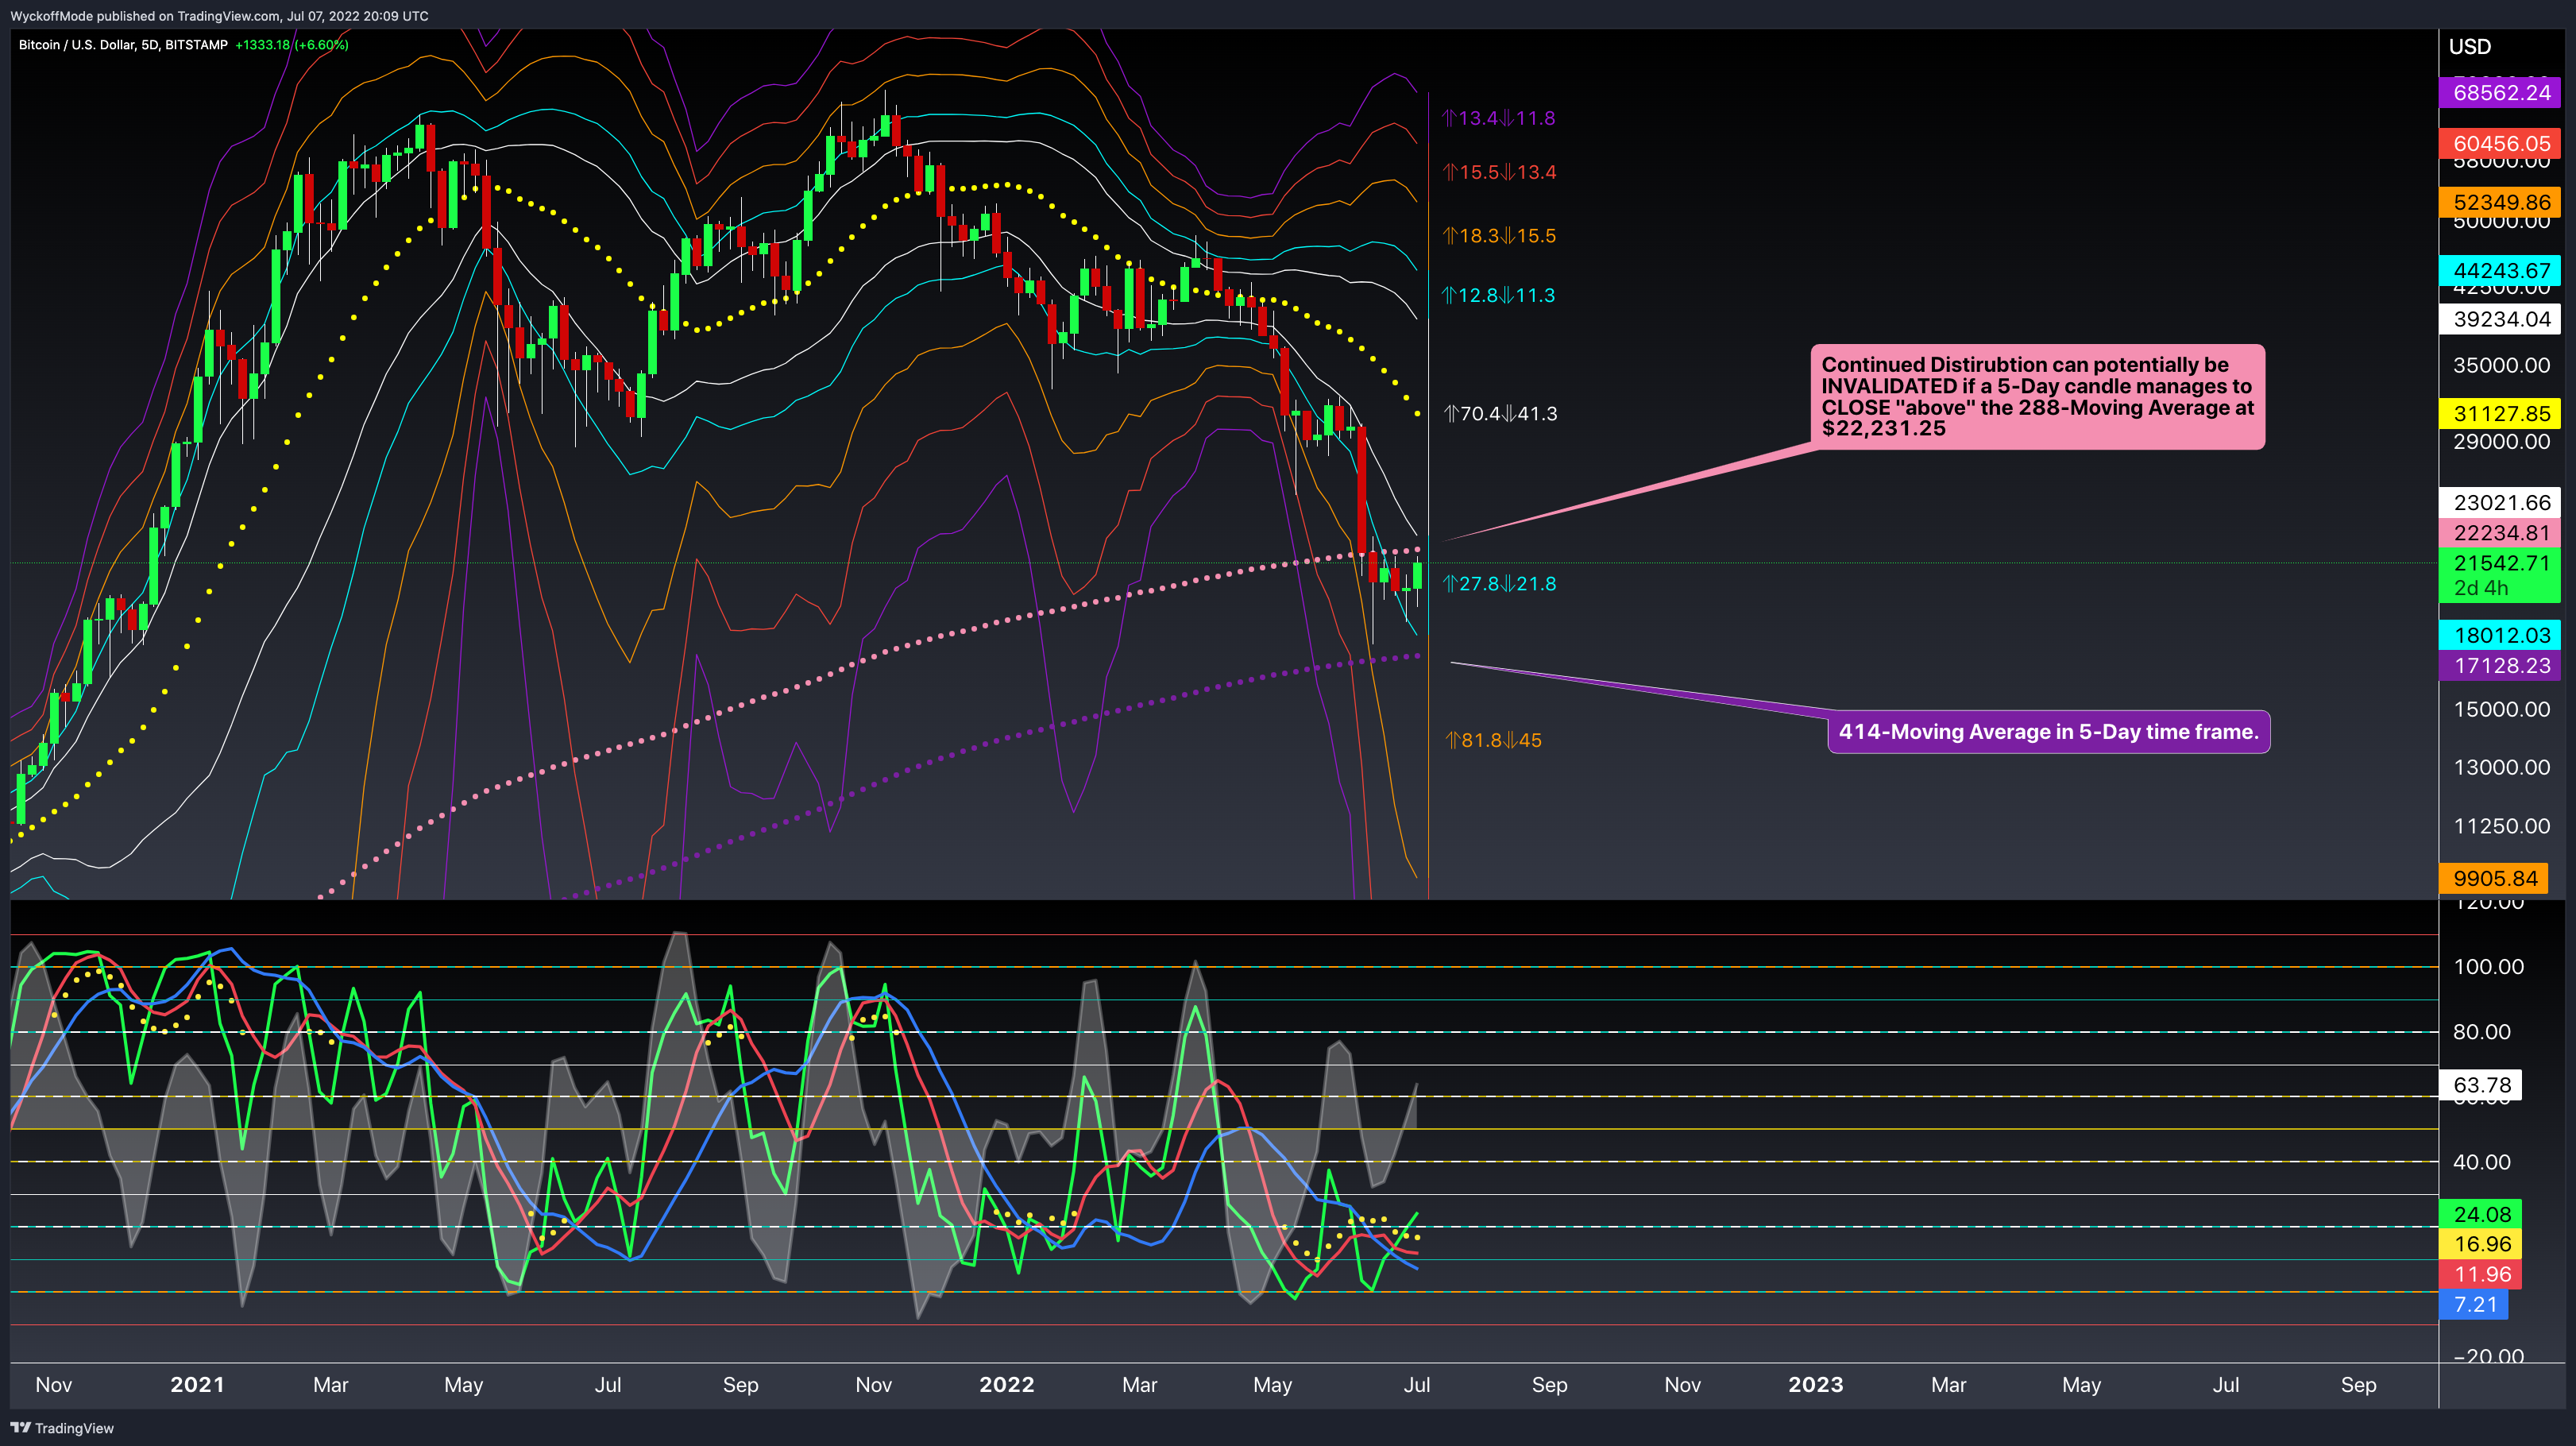Viewport: 2576px width, 1446px height.
Task: Click the 35000.00 price axis tick
Action: (x=2501, y=365)
